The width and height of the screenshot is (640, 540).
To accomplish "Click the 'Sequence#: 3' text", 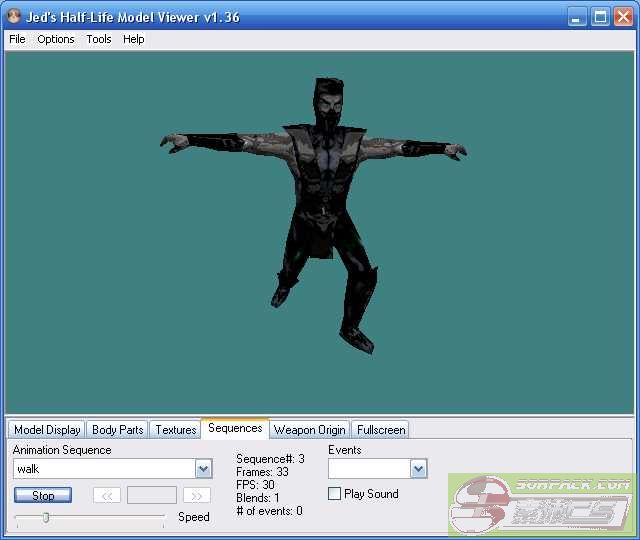I will point(270,459).
